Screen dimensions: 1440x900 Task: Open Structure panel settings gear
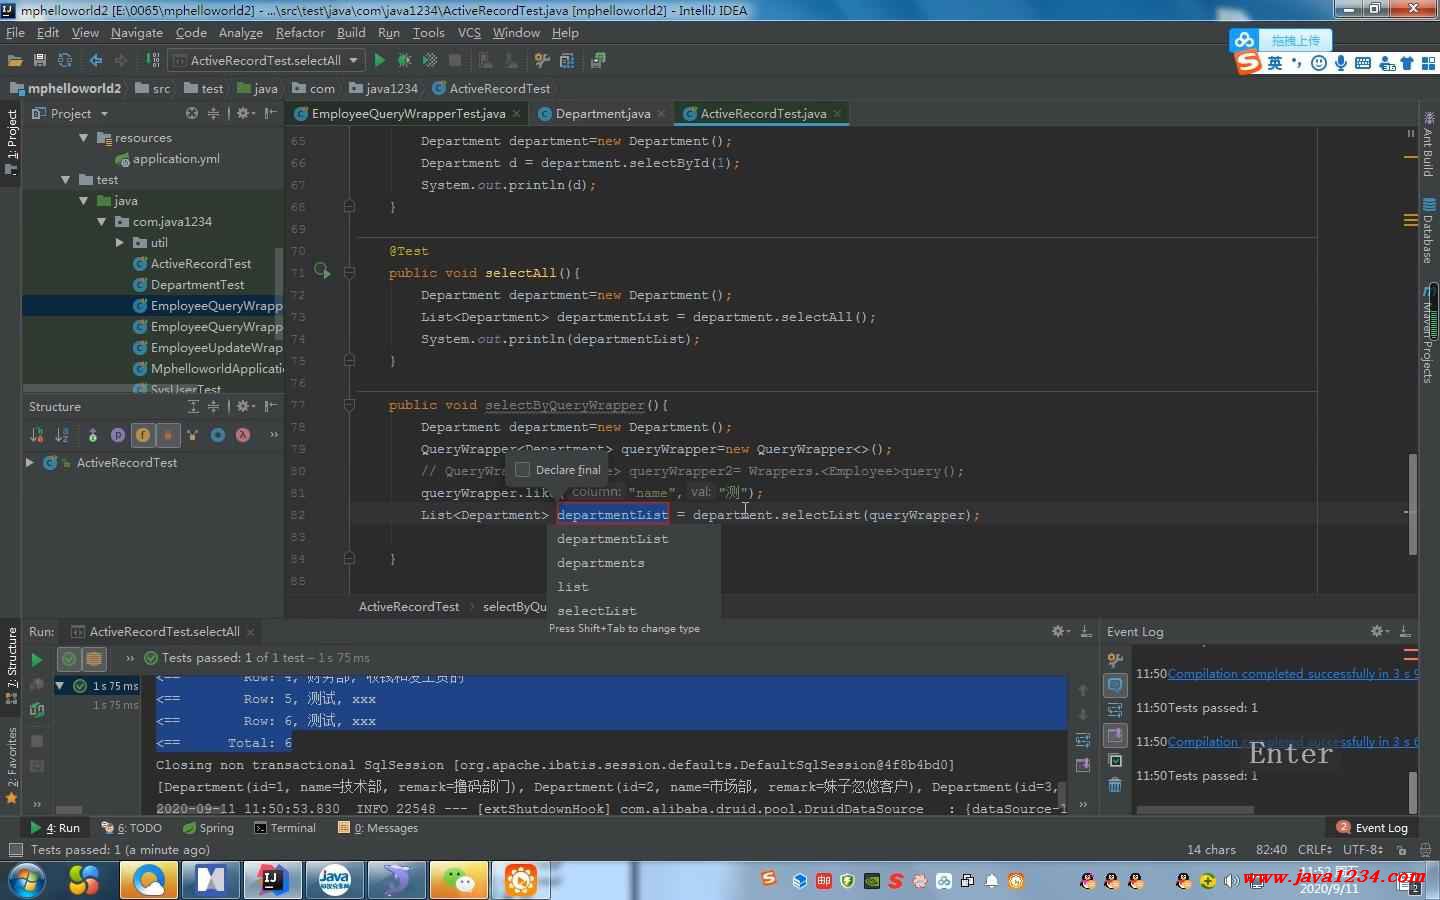244,406
